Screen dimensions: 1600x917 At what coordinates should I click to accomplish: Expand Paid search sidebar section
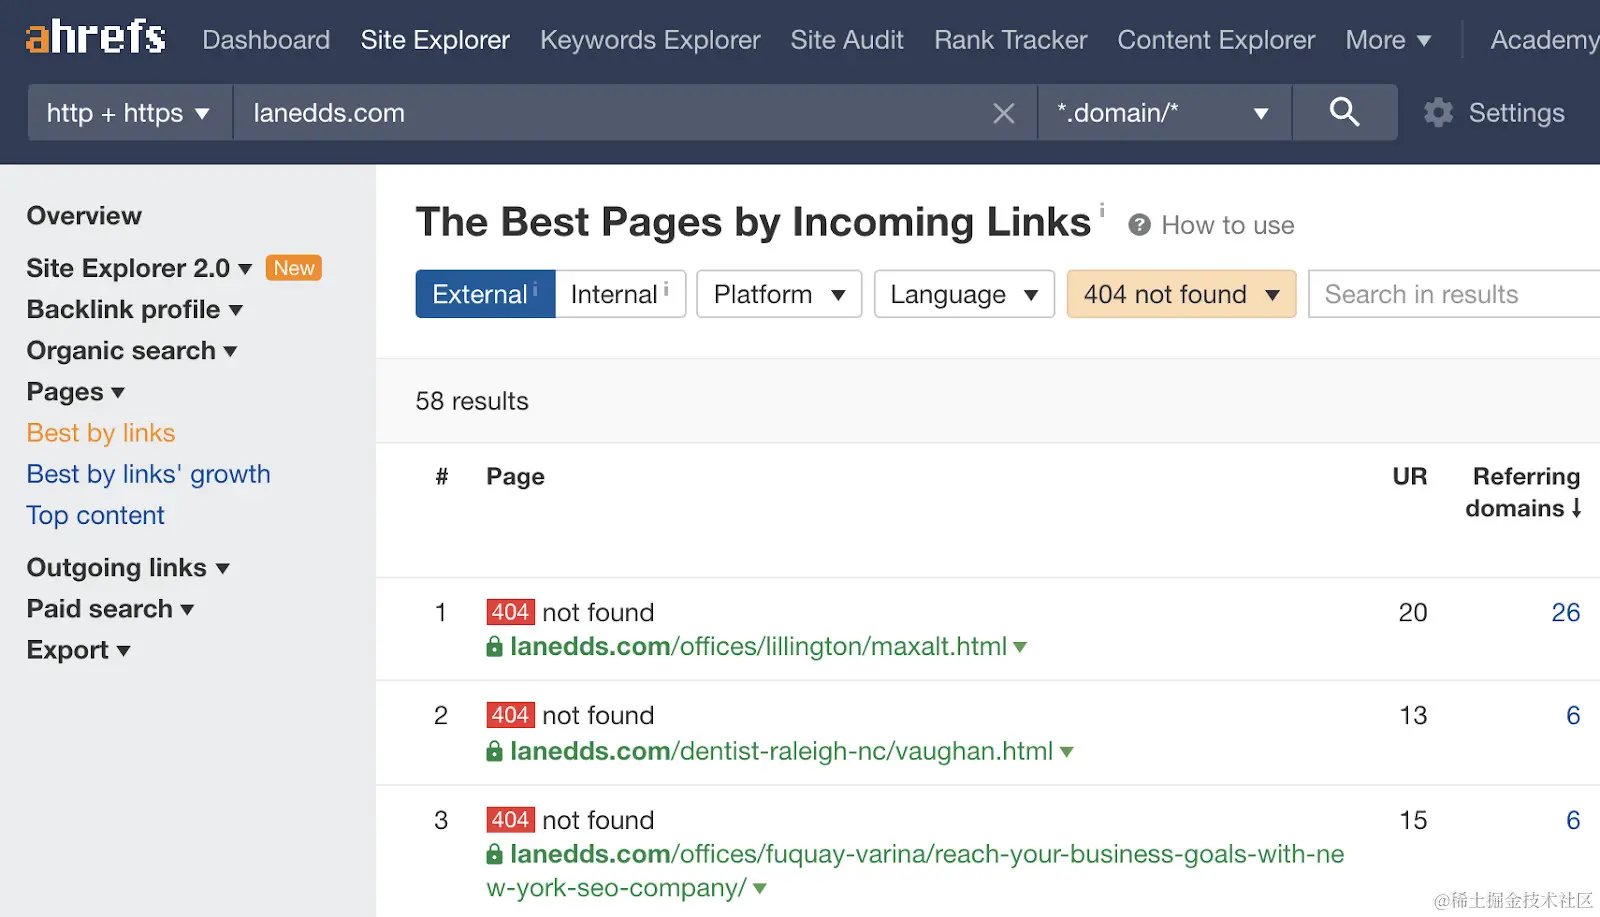coord(110,609)
